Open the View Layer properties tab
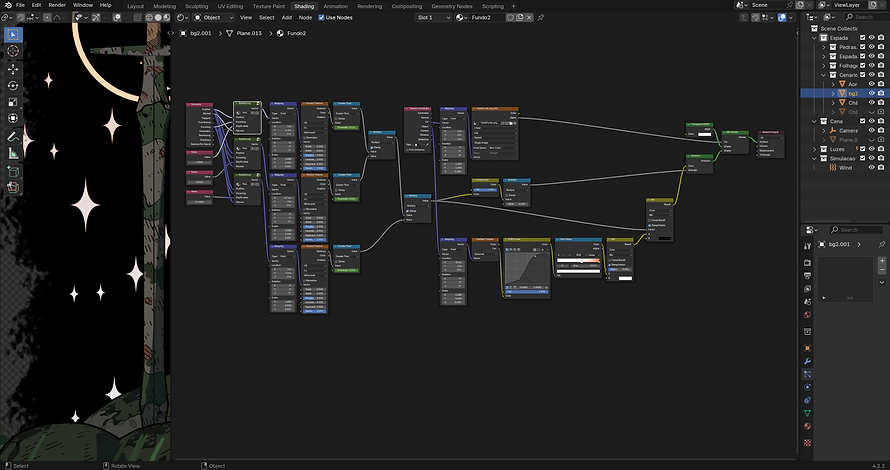The width and height of the screenshot is (890, 470). pos(807,288)
